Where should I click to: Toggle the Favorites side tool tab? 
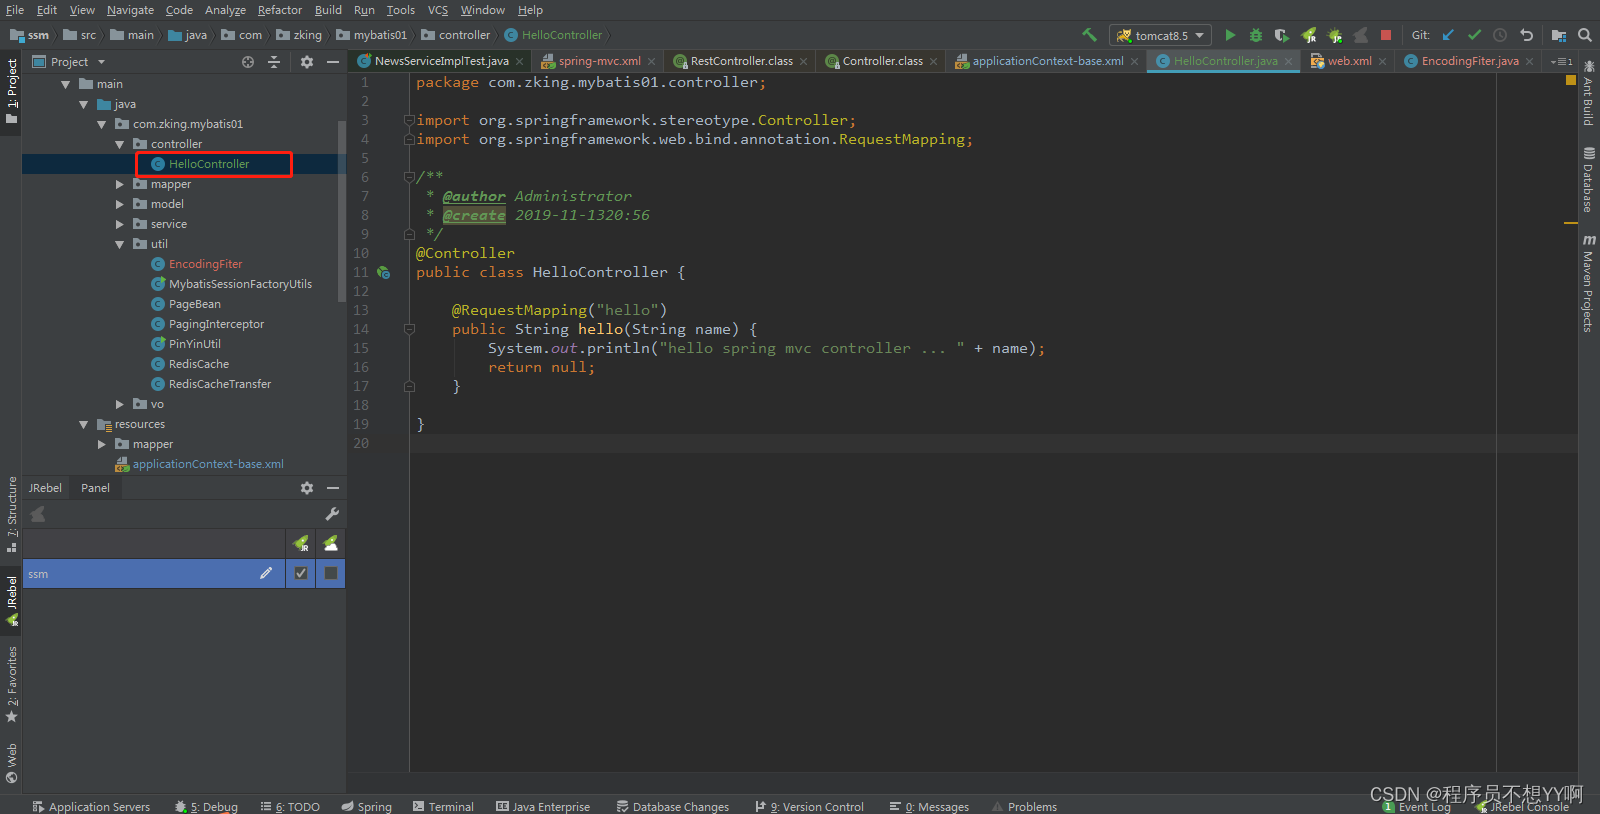tap(11, 684)
